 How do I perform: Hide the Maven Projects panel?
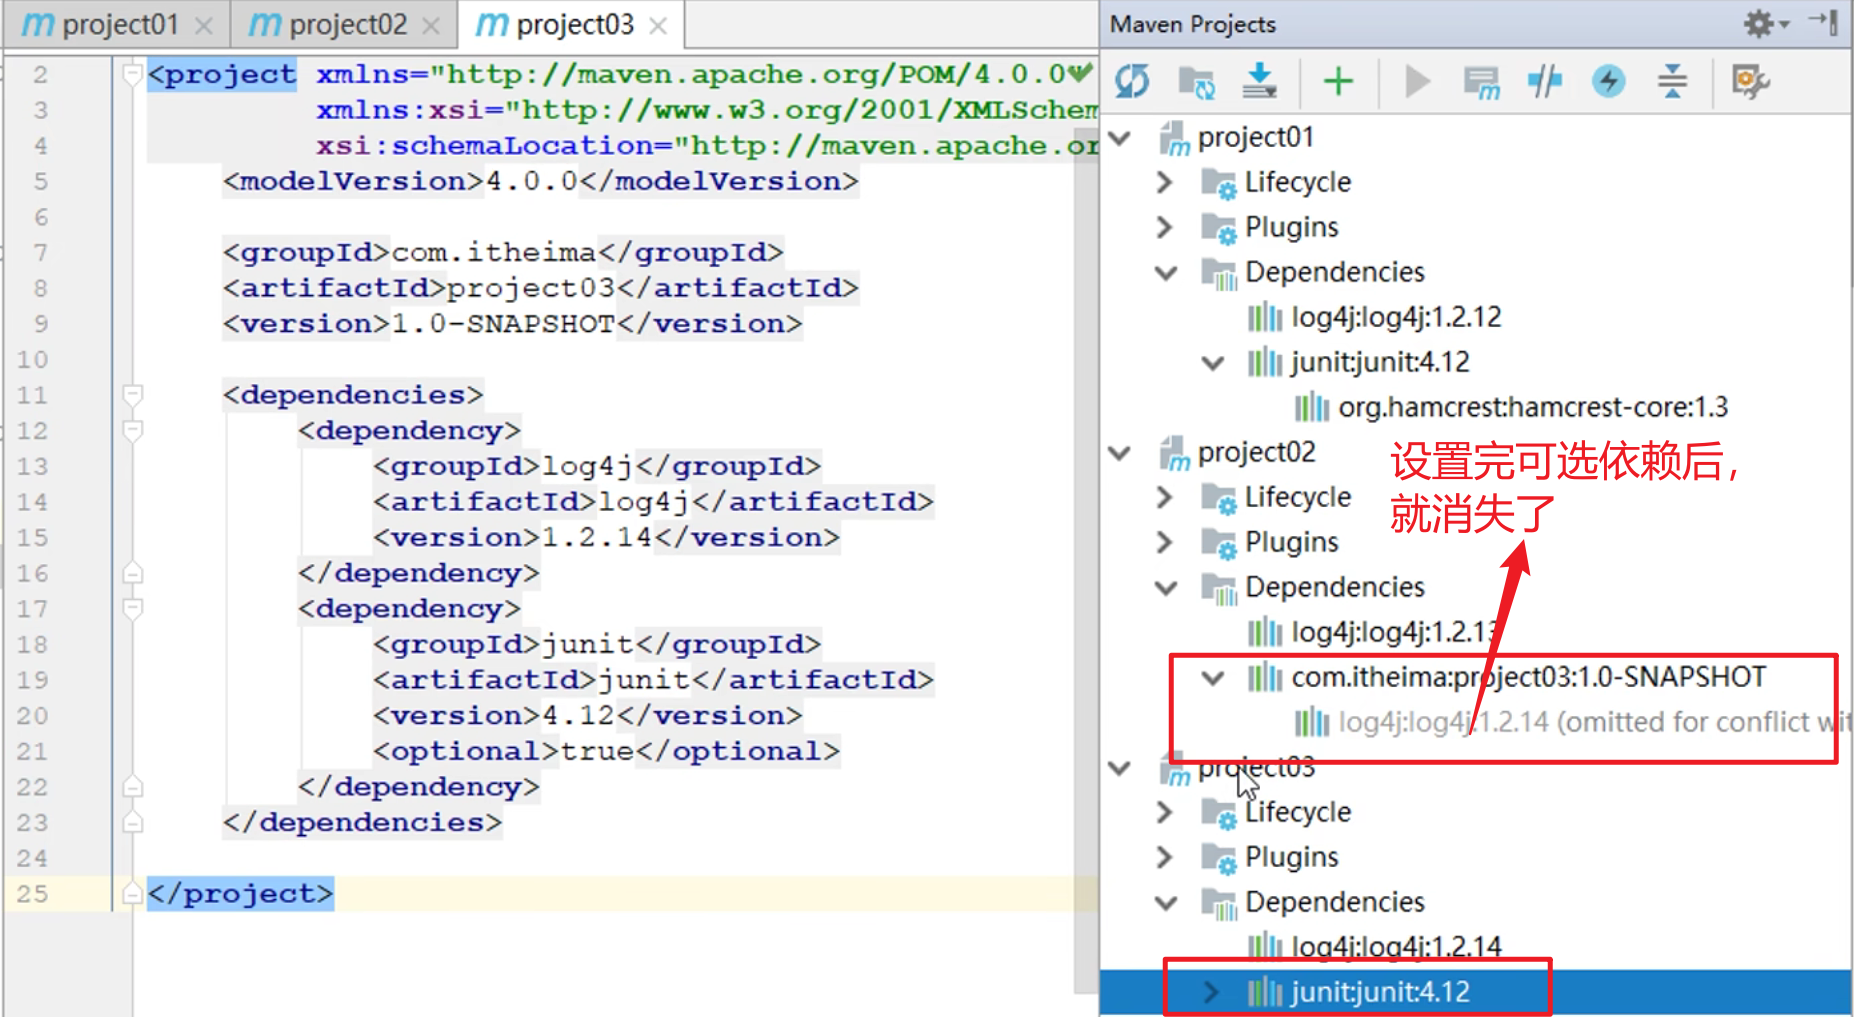click(1824, 22)
